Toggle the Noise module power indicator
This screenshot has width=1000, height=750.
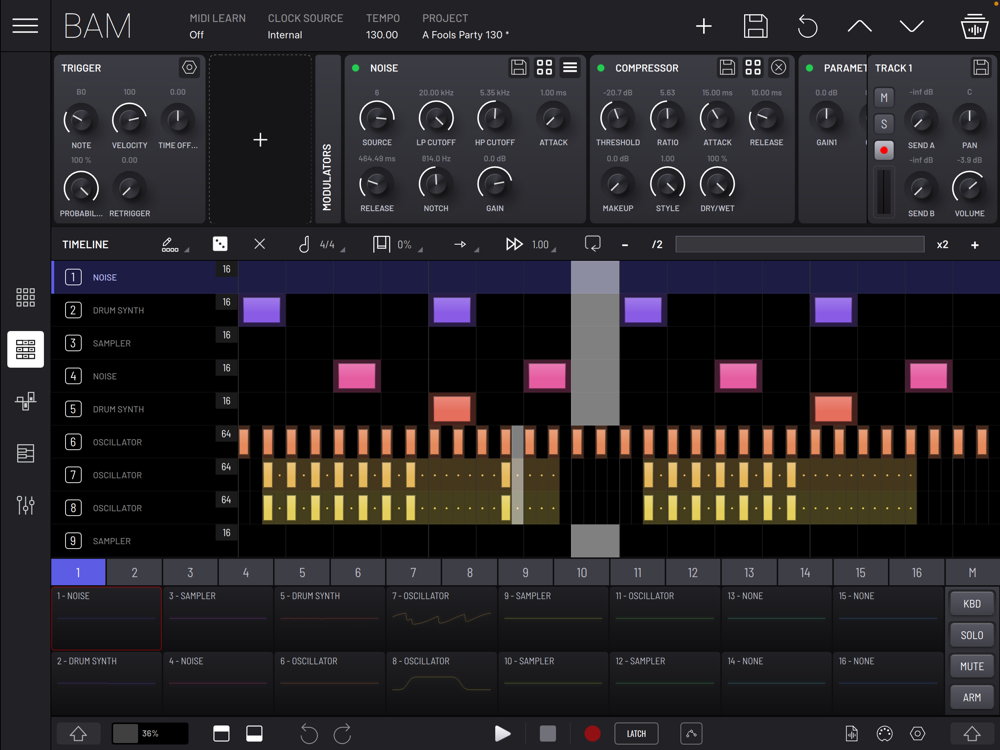[x=355, y=68]
